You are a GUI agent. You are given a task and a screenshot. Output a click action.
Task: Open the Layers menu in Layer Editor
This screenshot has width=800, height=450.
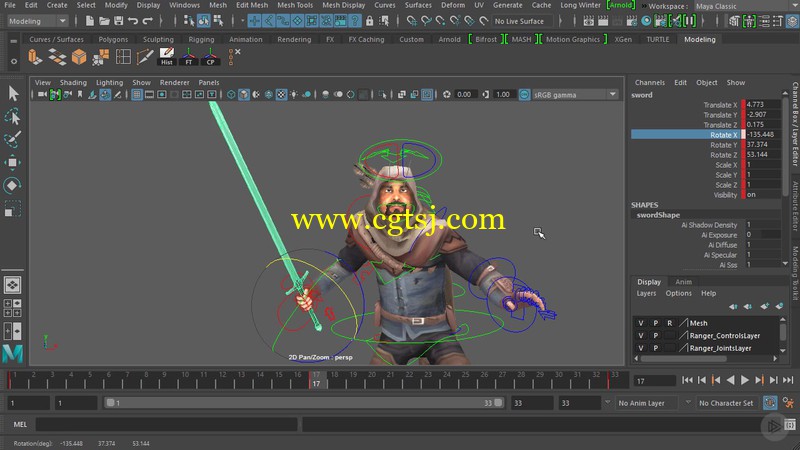pos(646,293)
